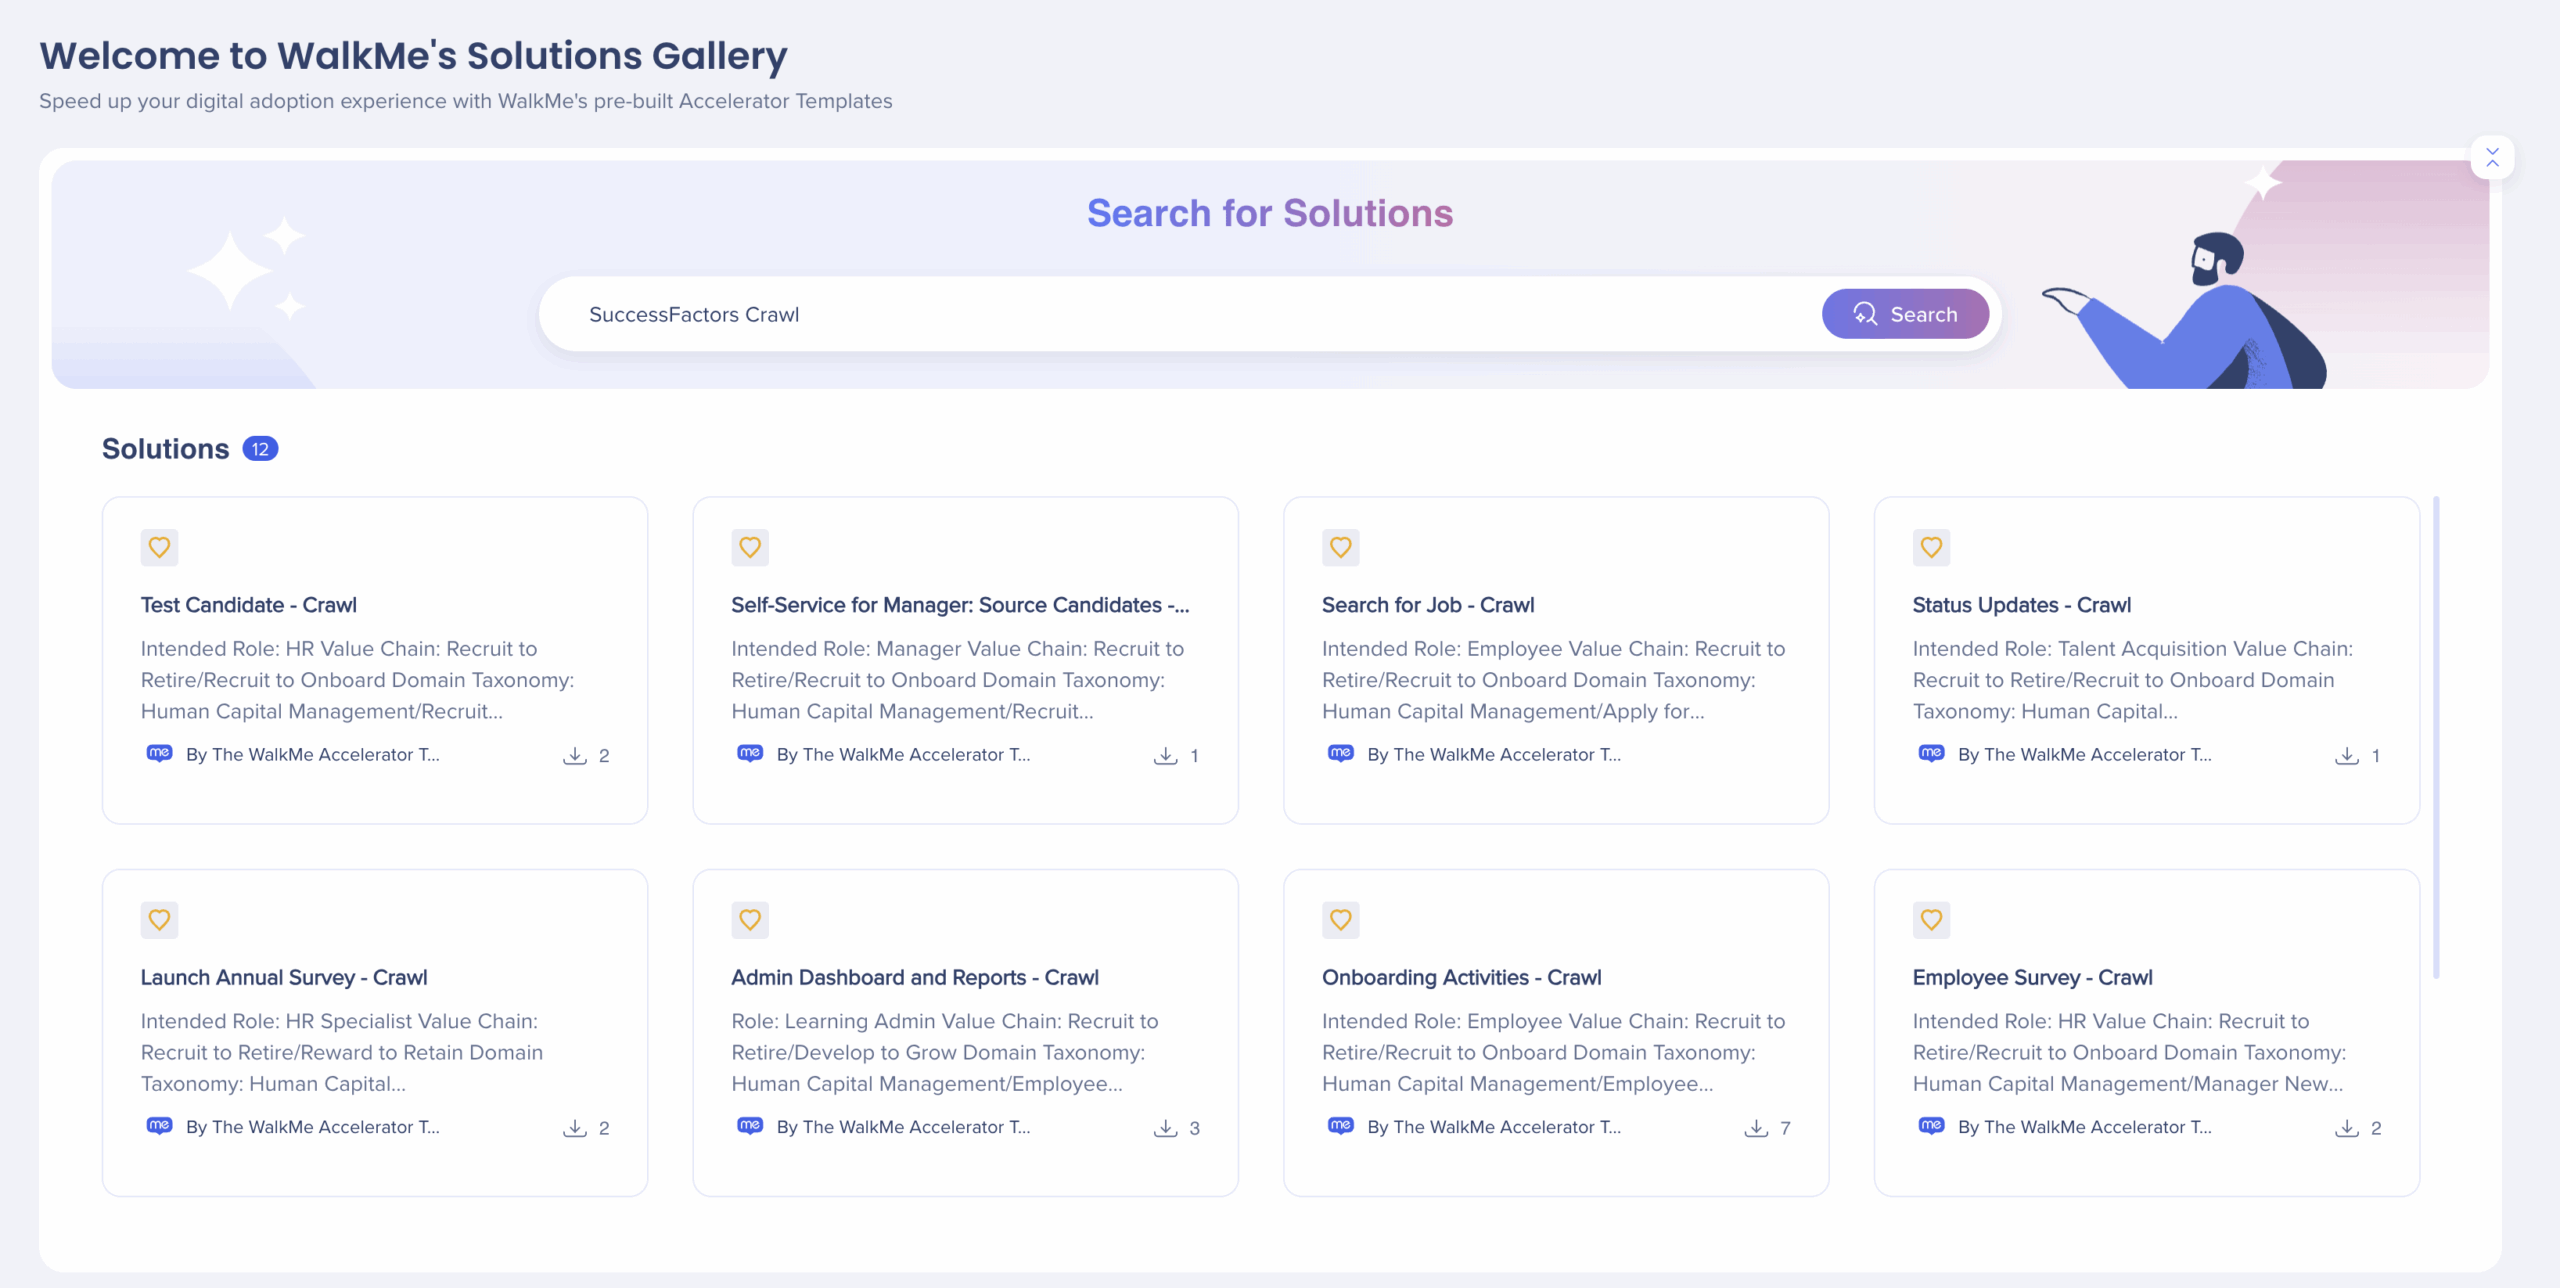The width and height of the screenshot is (2560, 1288).
Task: Click download icon on Onboarding Activities card
Action: pos(1756,1128)
